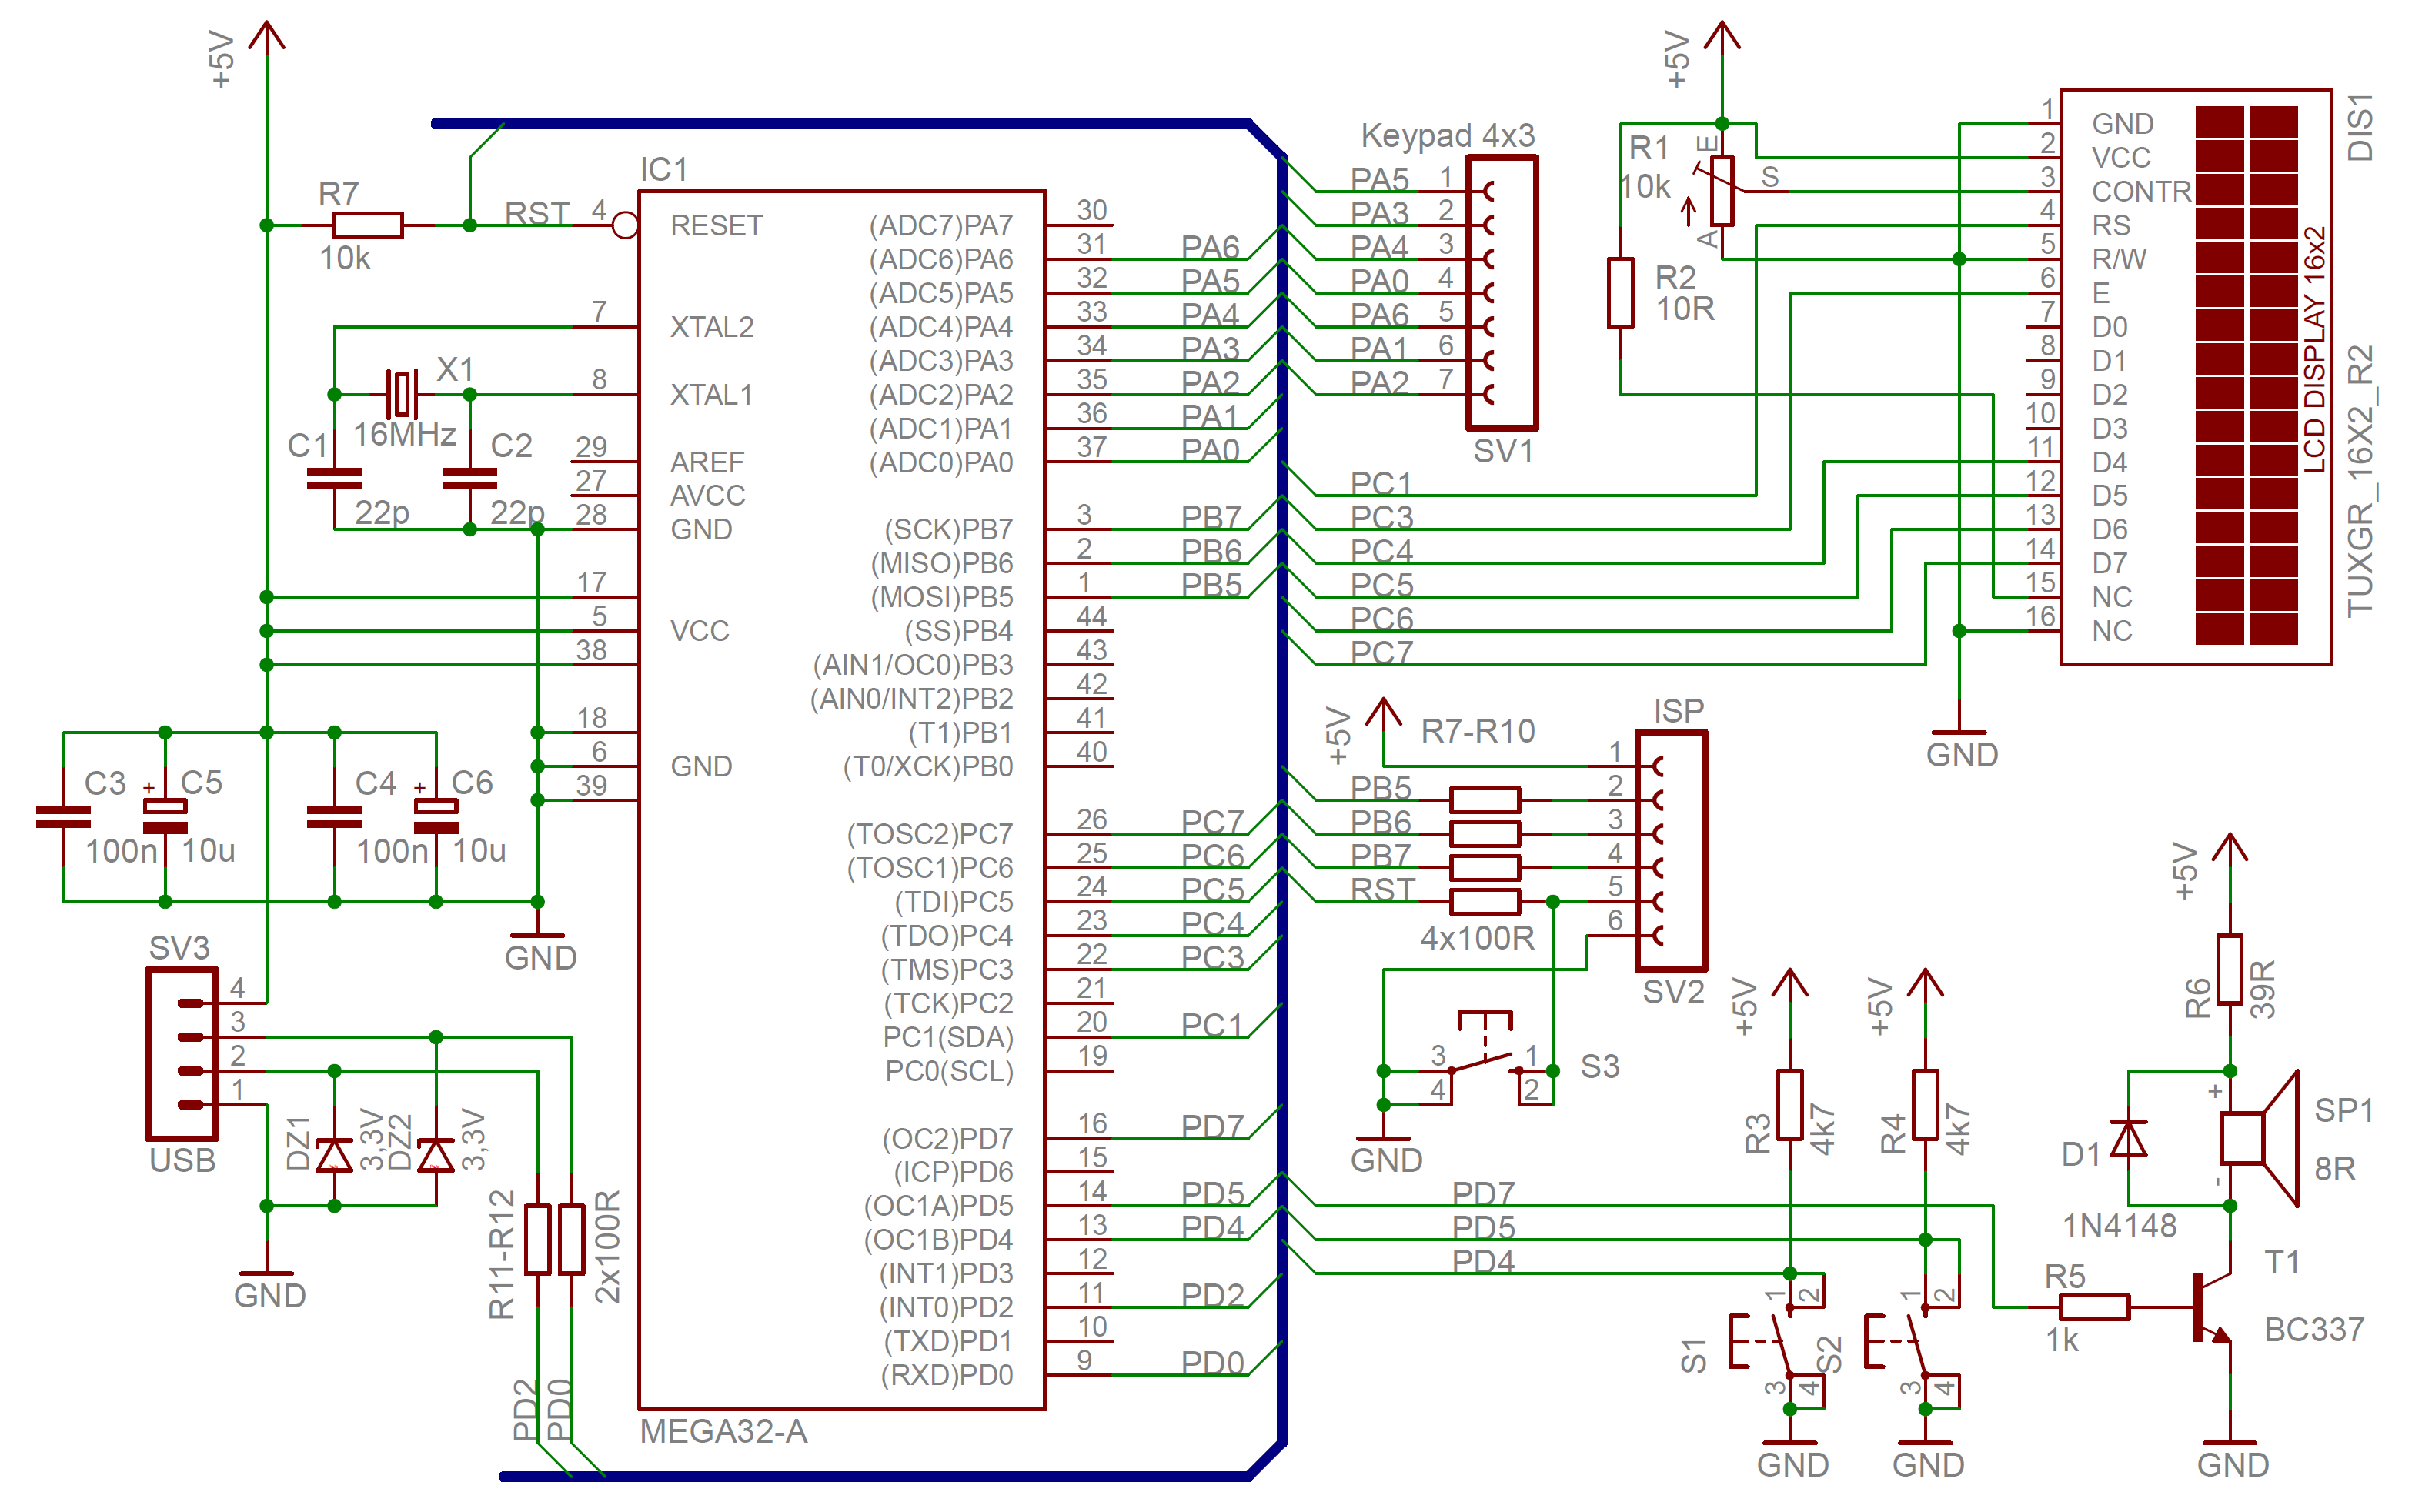Click the C5 10u electrolytic capacitor symbol
This screenshot has width=2422, height=1512.
(x=165, y=816)
